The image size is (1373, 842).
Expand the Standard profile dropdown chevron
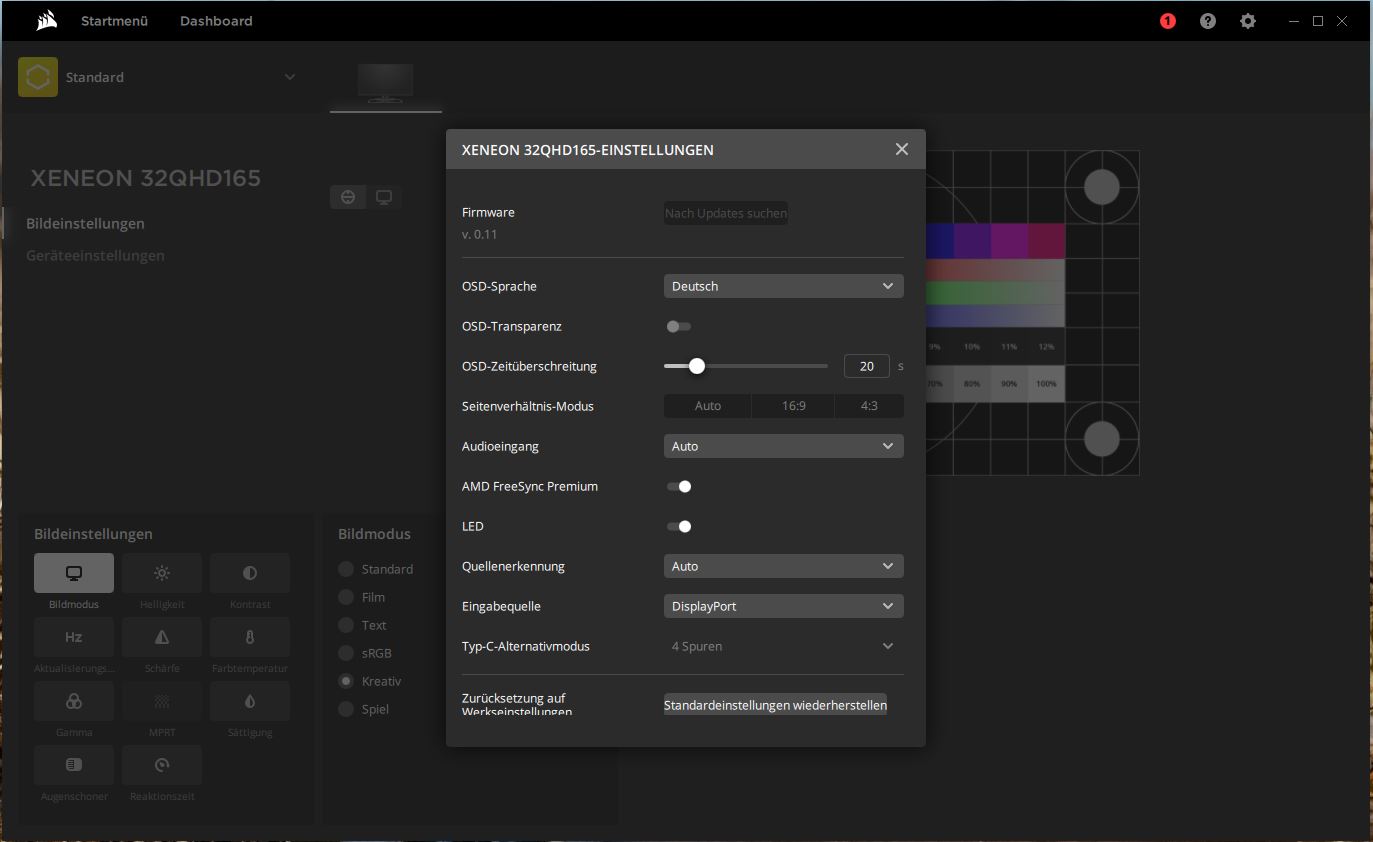point(290,77)
